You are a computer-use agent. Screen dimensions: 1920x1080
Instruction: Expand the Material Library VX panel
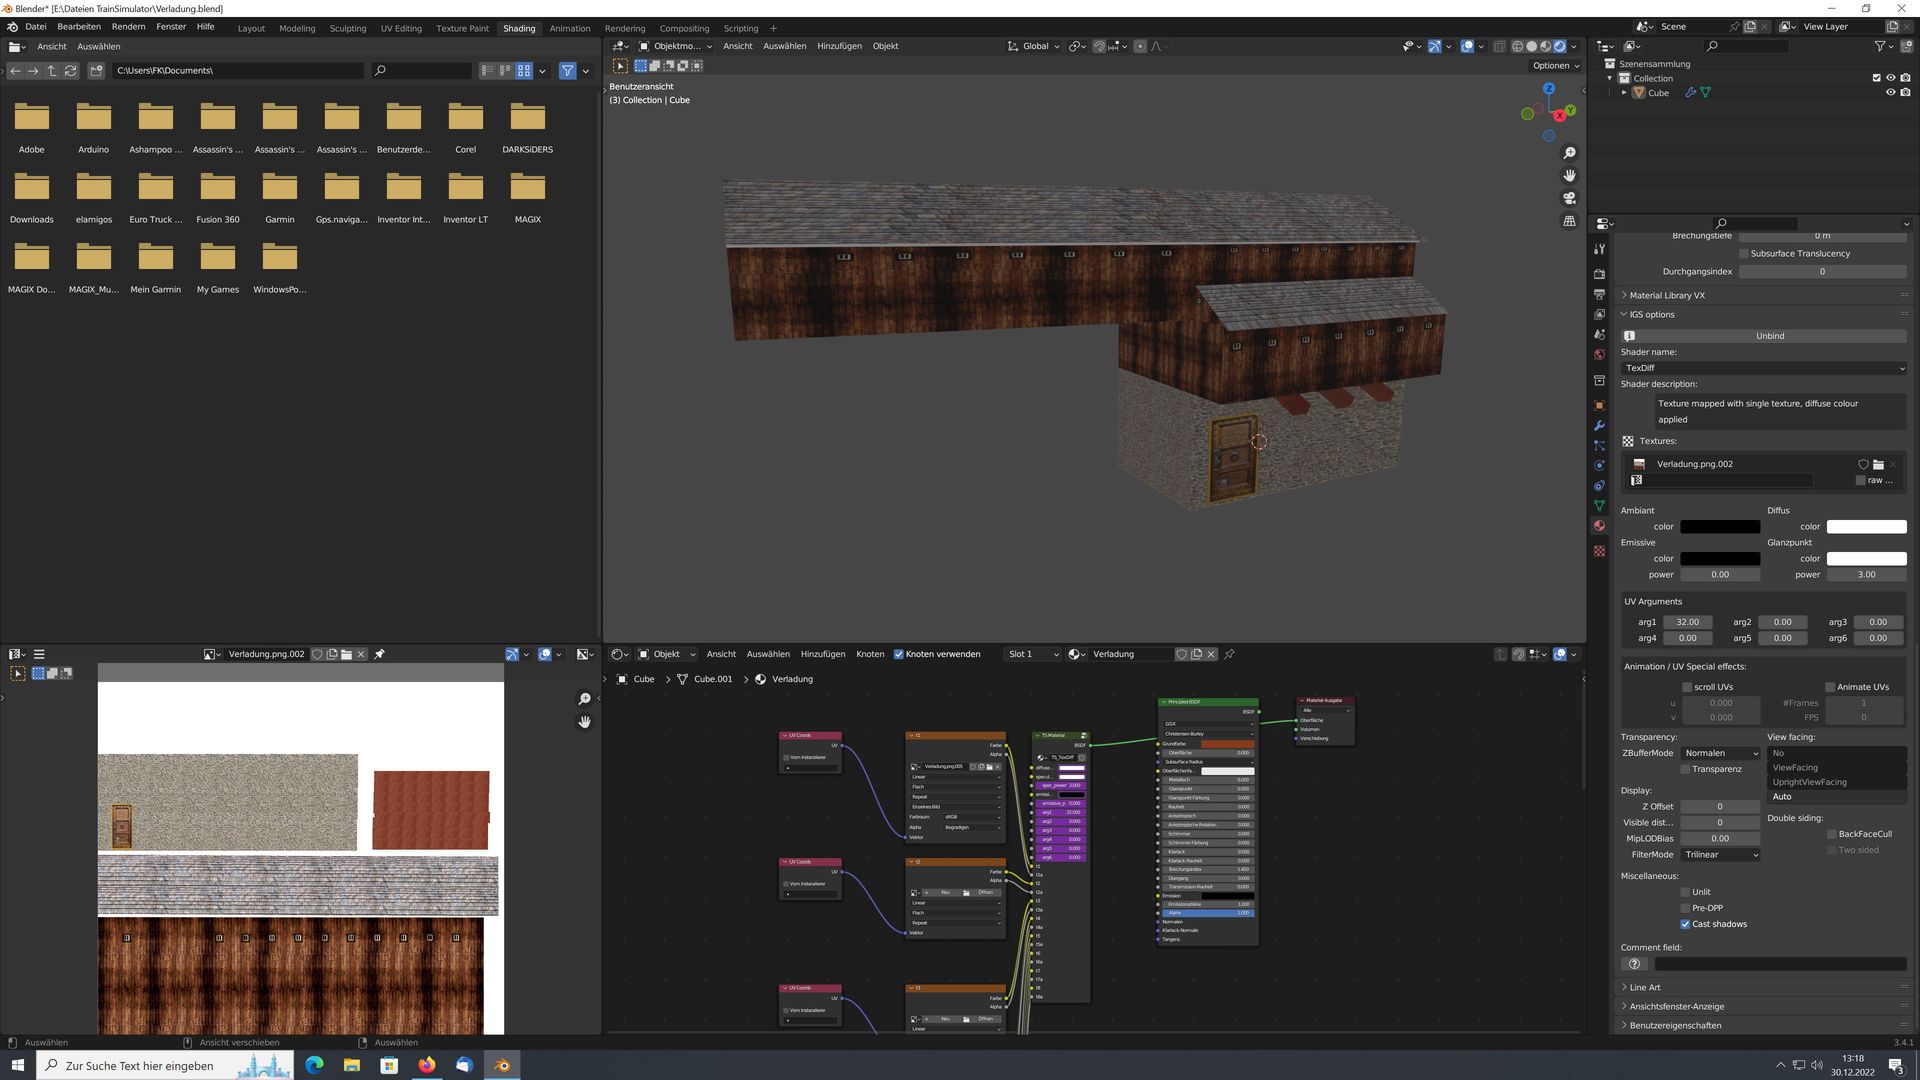click(1667, 296)
